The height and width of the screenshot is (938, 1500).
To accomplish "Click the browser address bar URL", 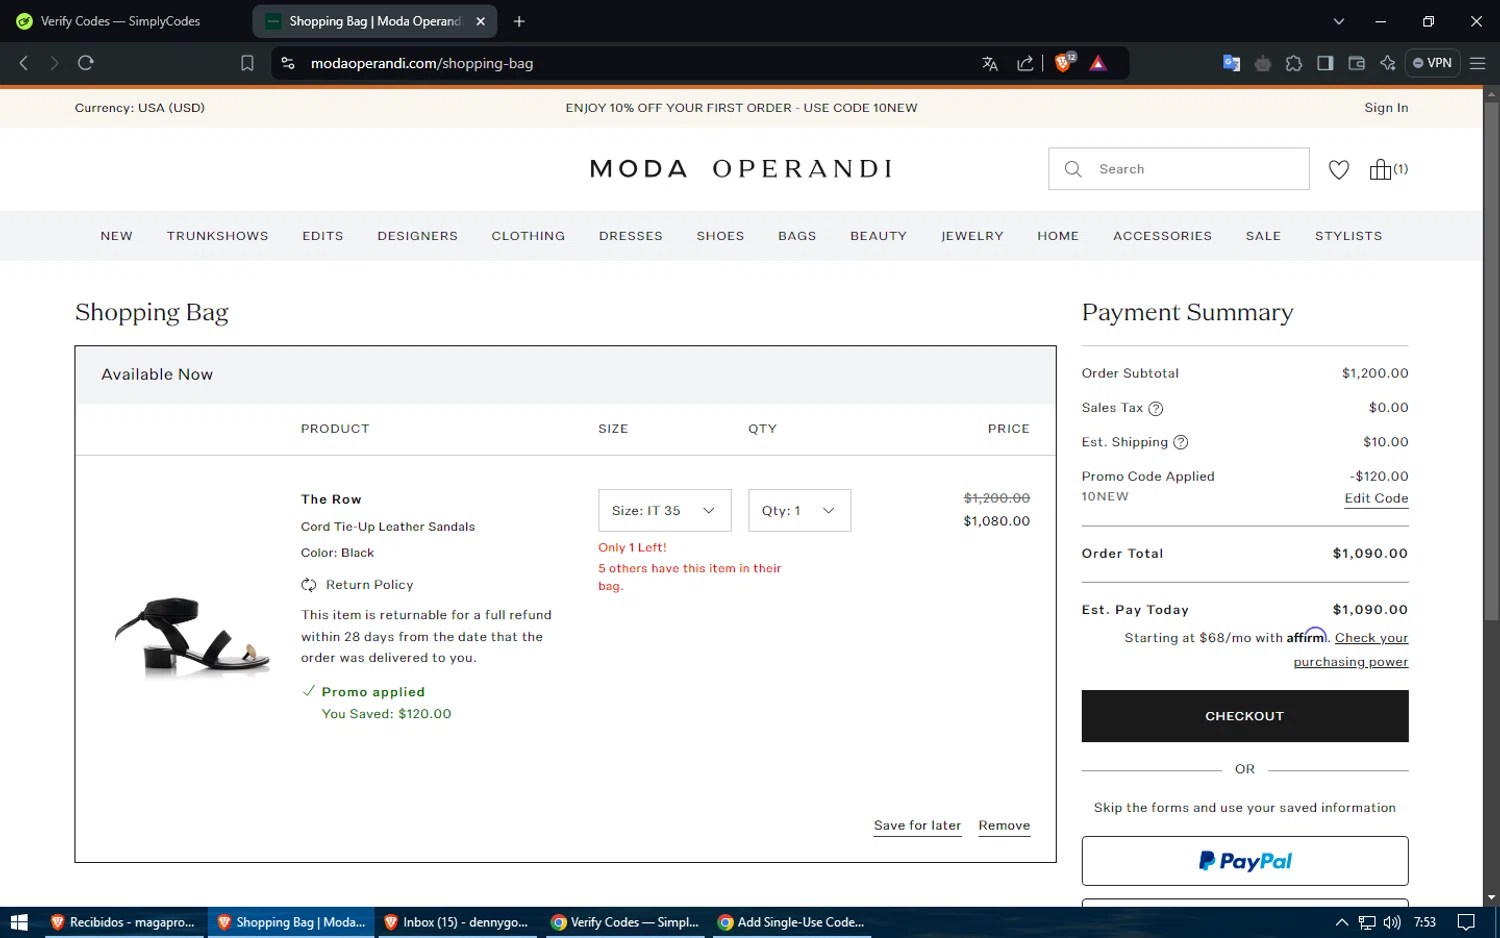I will click(x=422, y=63).
